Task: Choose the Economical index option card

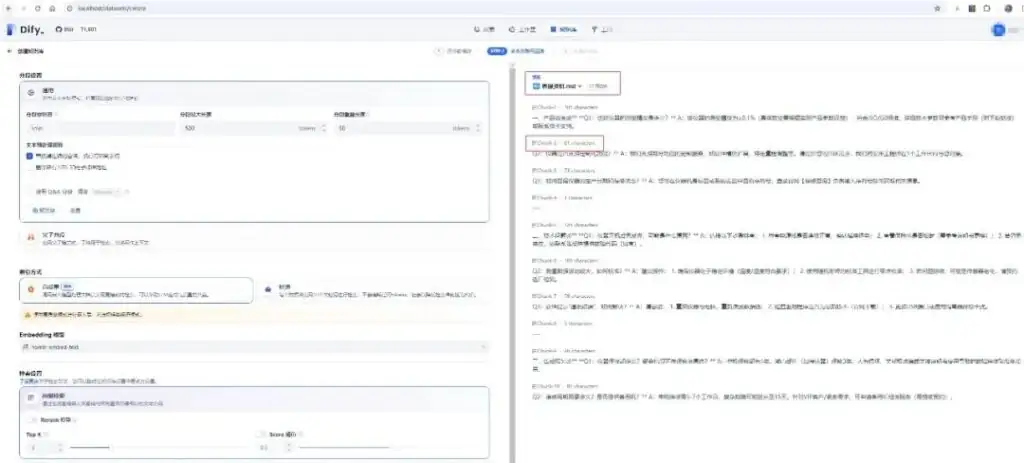Action: 373,290
